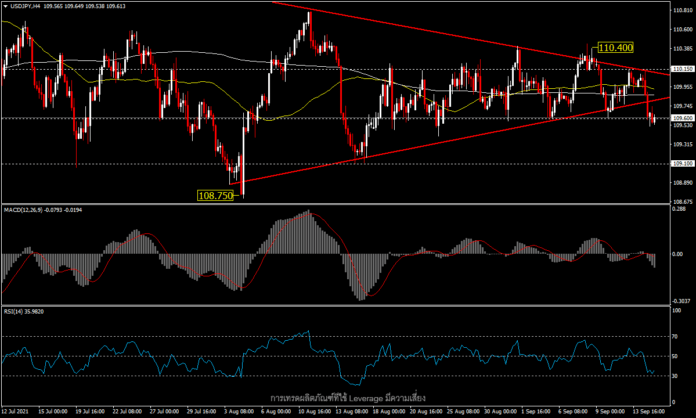Click the 25 Aug 08:00 time axis label
Screen dimensions: 696x418
(x=465, y=412)
